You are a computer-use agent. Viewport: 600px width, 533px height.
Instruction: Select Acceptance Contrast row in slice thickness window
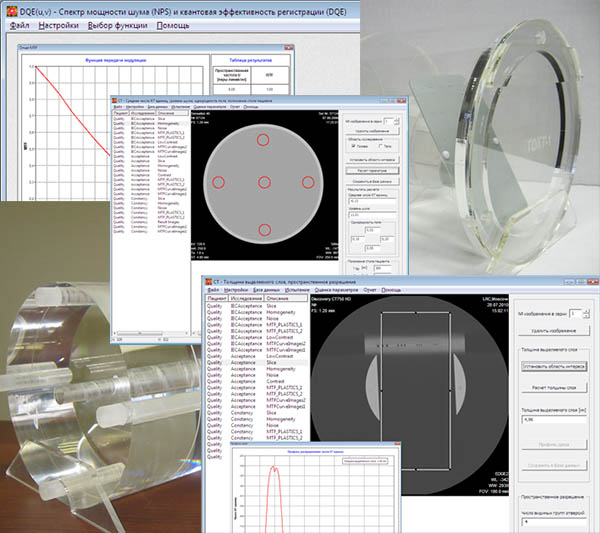click(257, 381)
